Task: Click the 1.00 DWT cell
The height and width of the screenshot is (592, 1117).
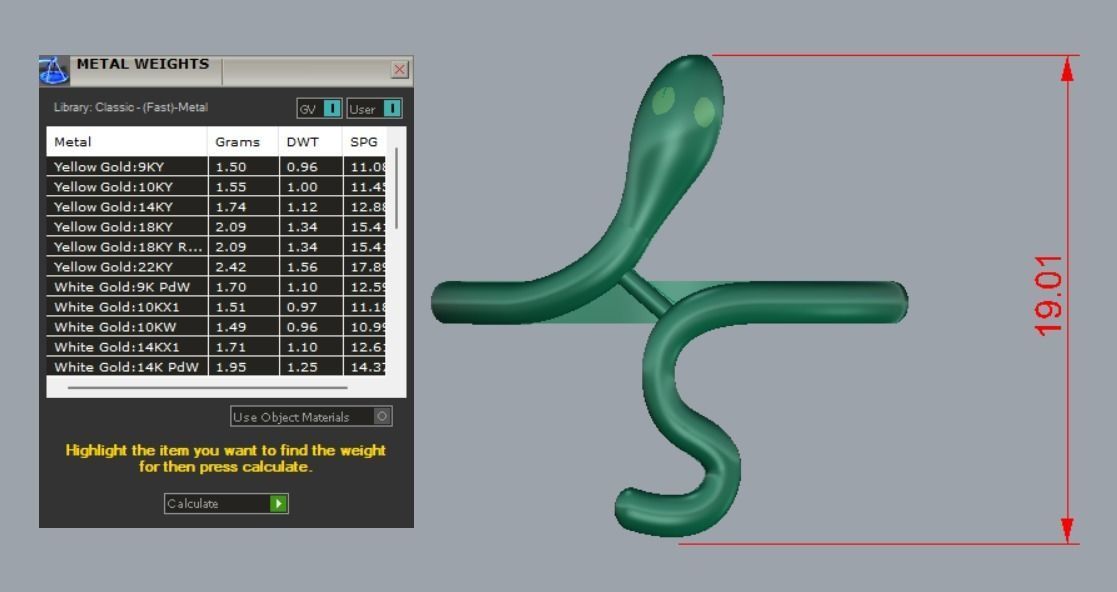Action: [311, 187]
